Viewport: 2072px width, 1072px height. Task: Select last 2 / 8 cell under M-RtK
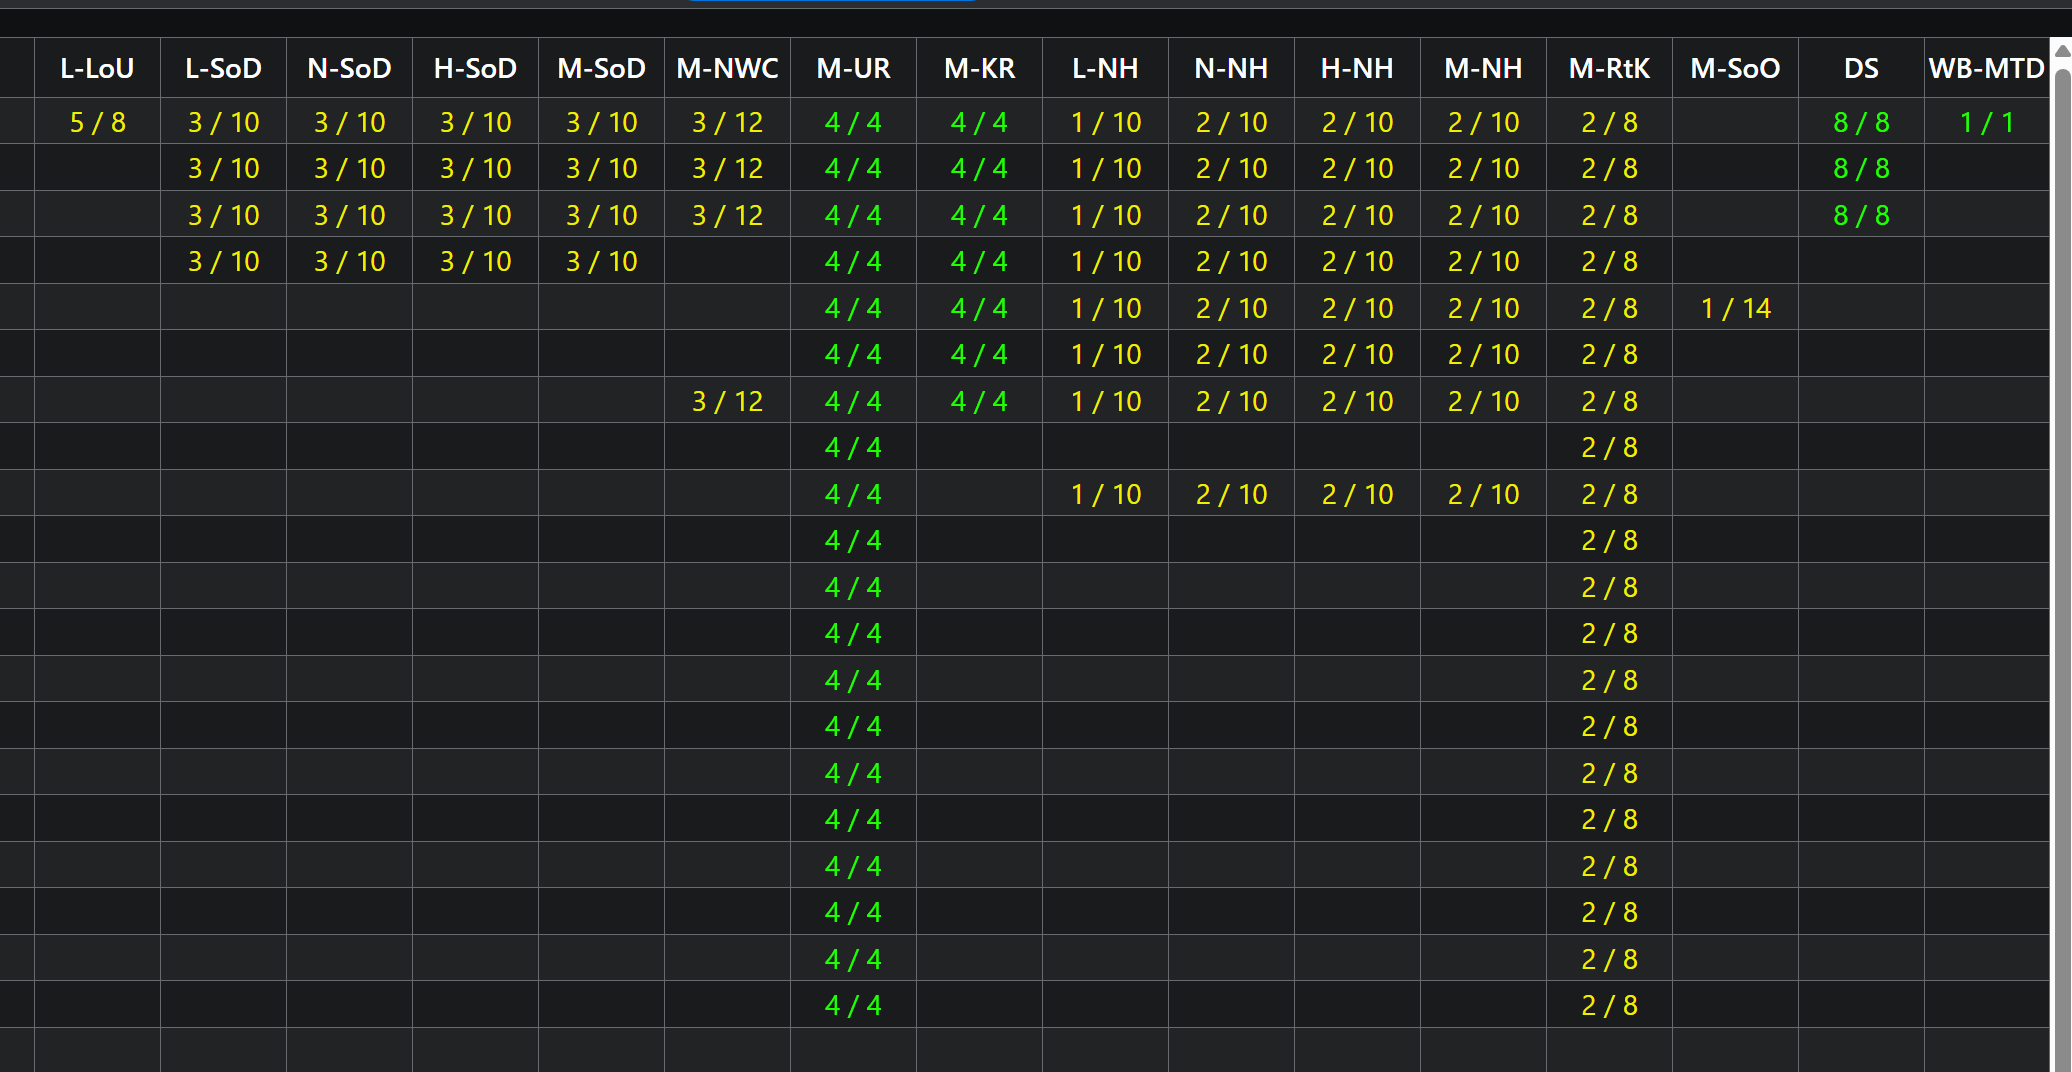(x=1609, y=1005)
